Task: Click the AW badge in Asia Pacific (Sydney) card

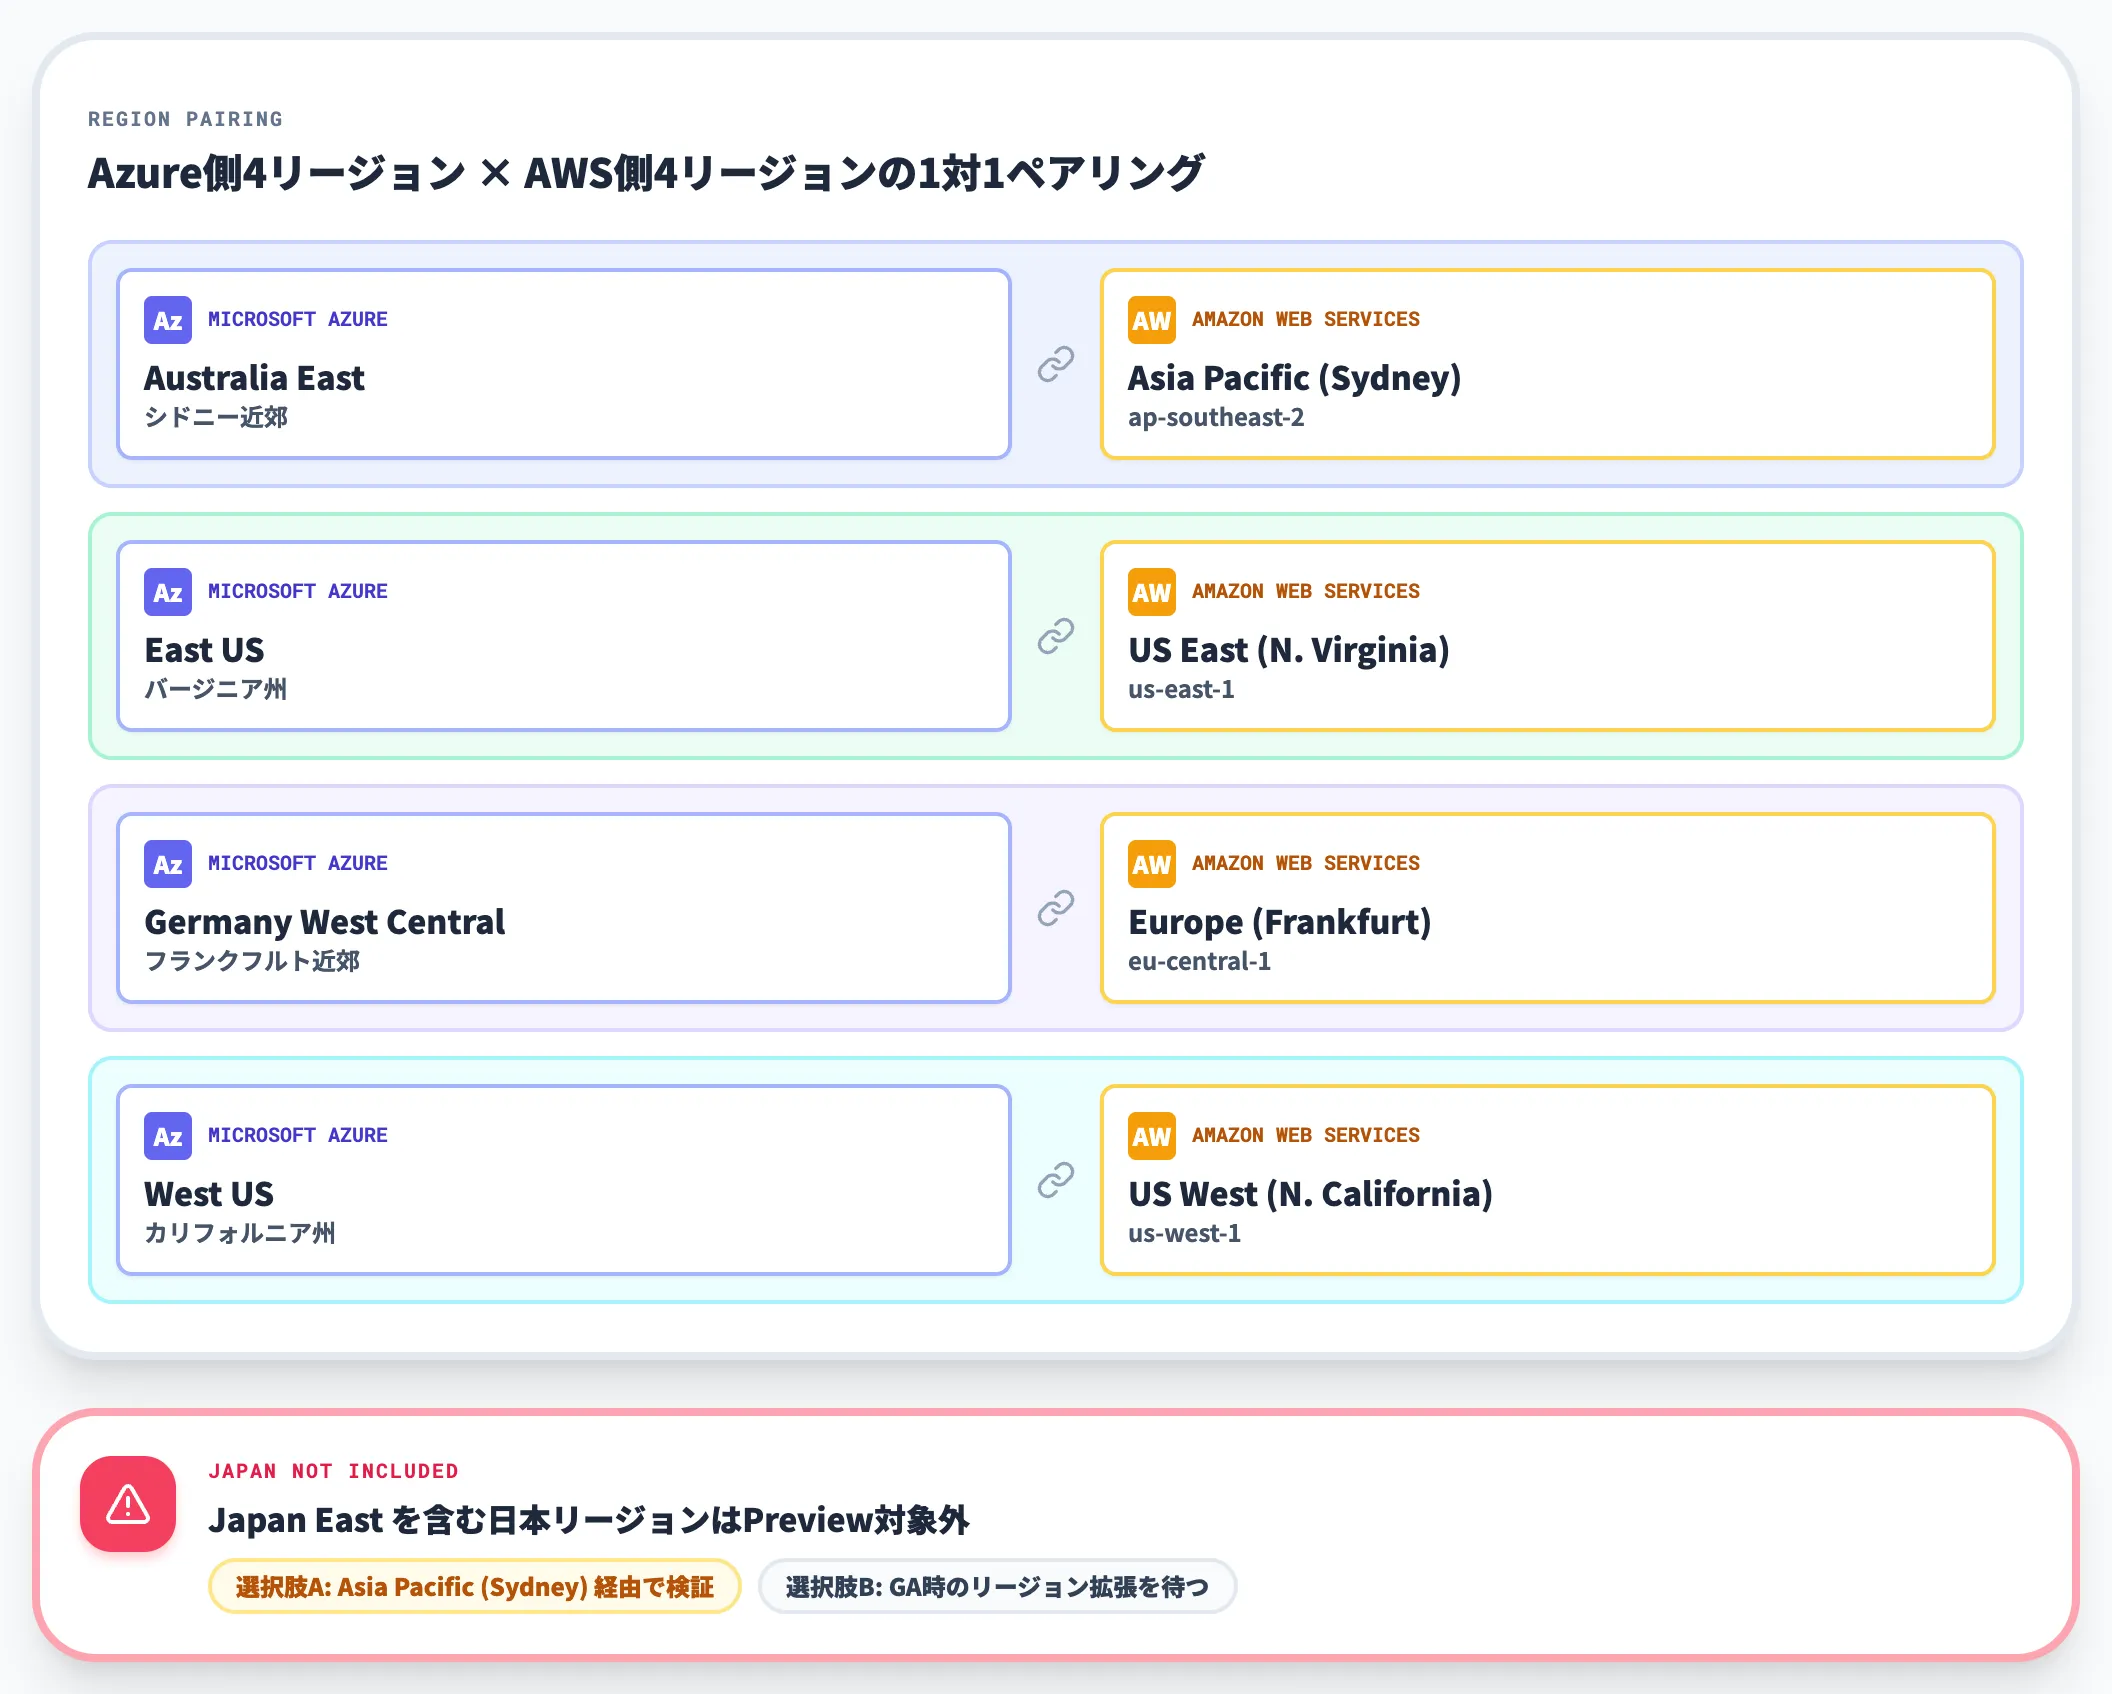Action: (x=1152, y=320)
